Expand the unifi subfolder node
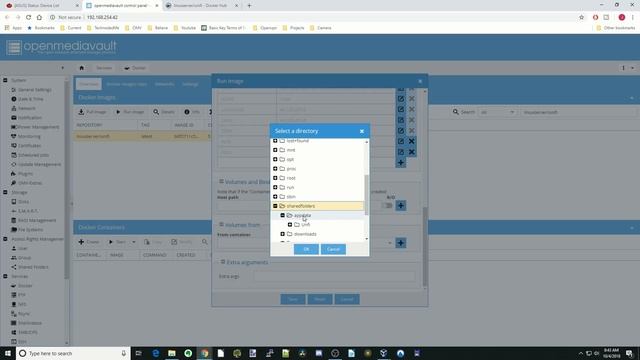 click(290, 224)
